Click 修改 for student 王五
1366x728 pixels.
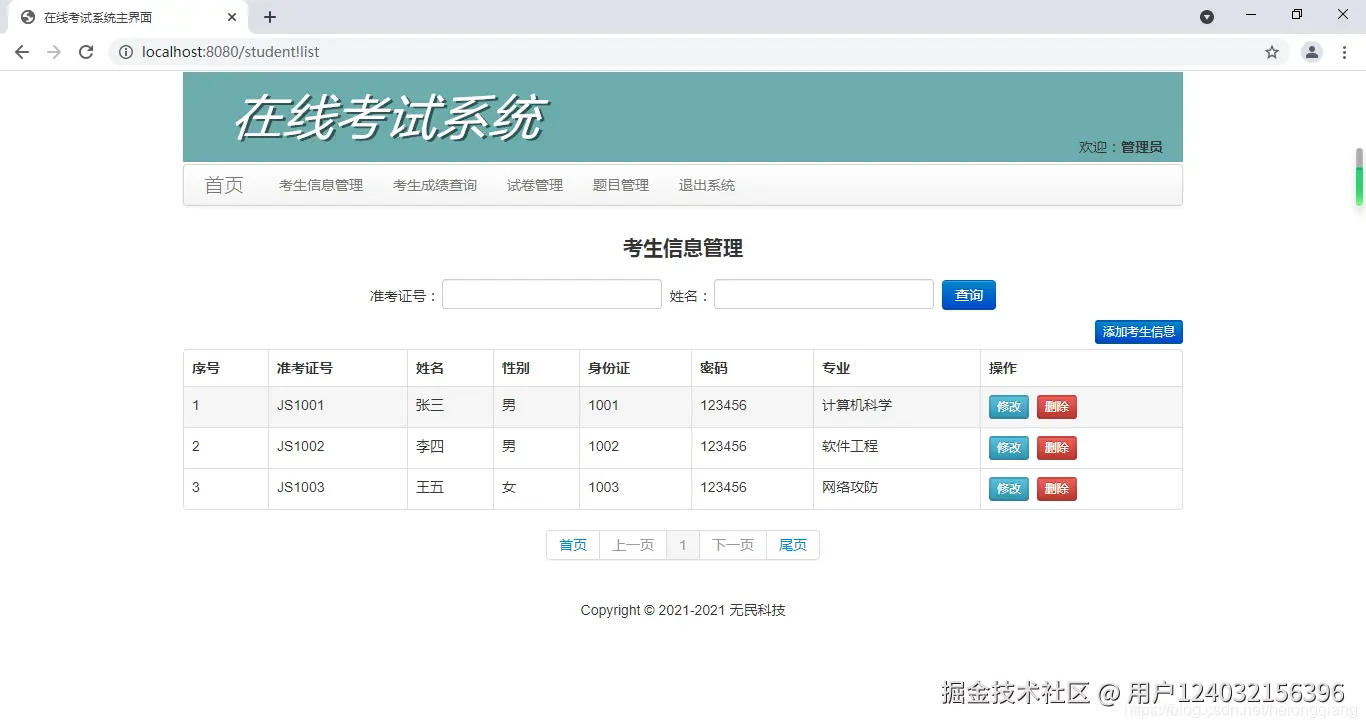(x=1009, y=489)
